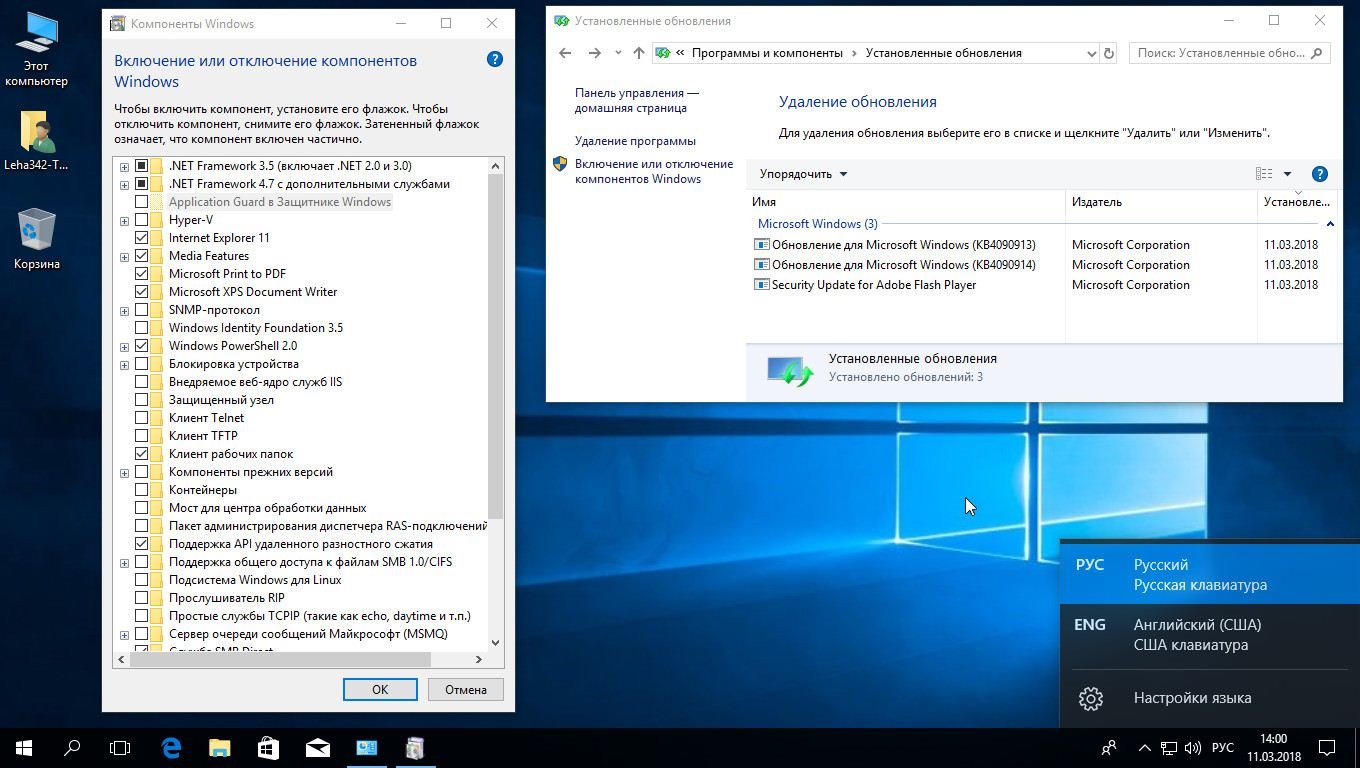Screen dimensions: 1360x768
Task: Toggle the Hyper-V checkbox
Action: tap(141, 220)
